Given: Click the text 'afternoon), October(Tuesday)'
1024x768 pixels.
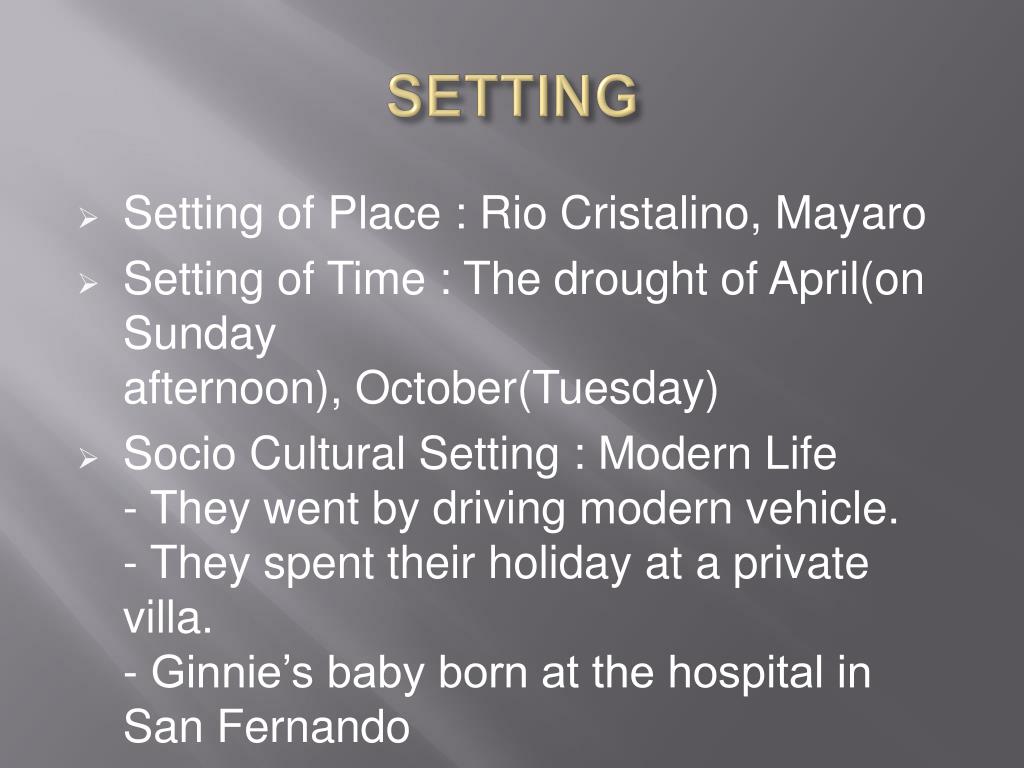Looking at the screenshot, I should (x=421, y=389).
